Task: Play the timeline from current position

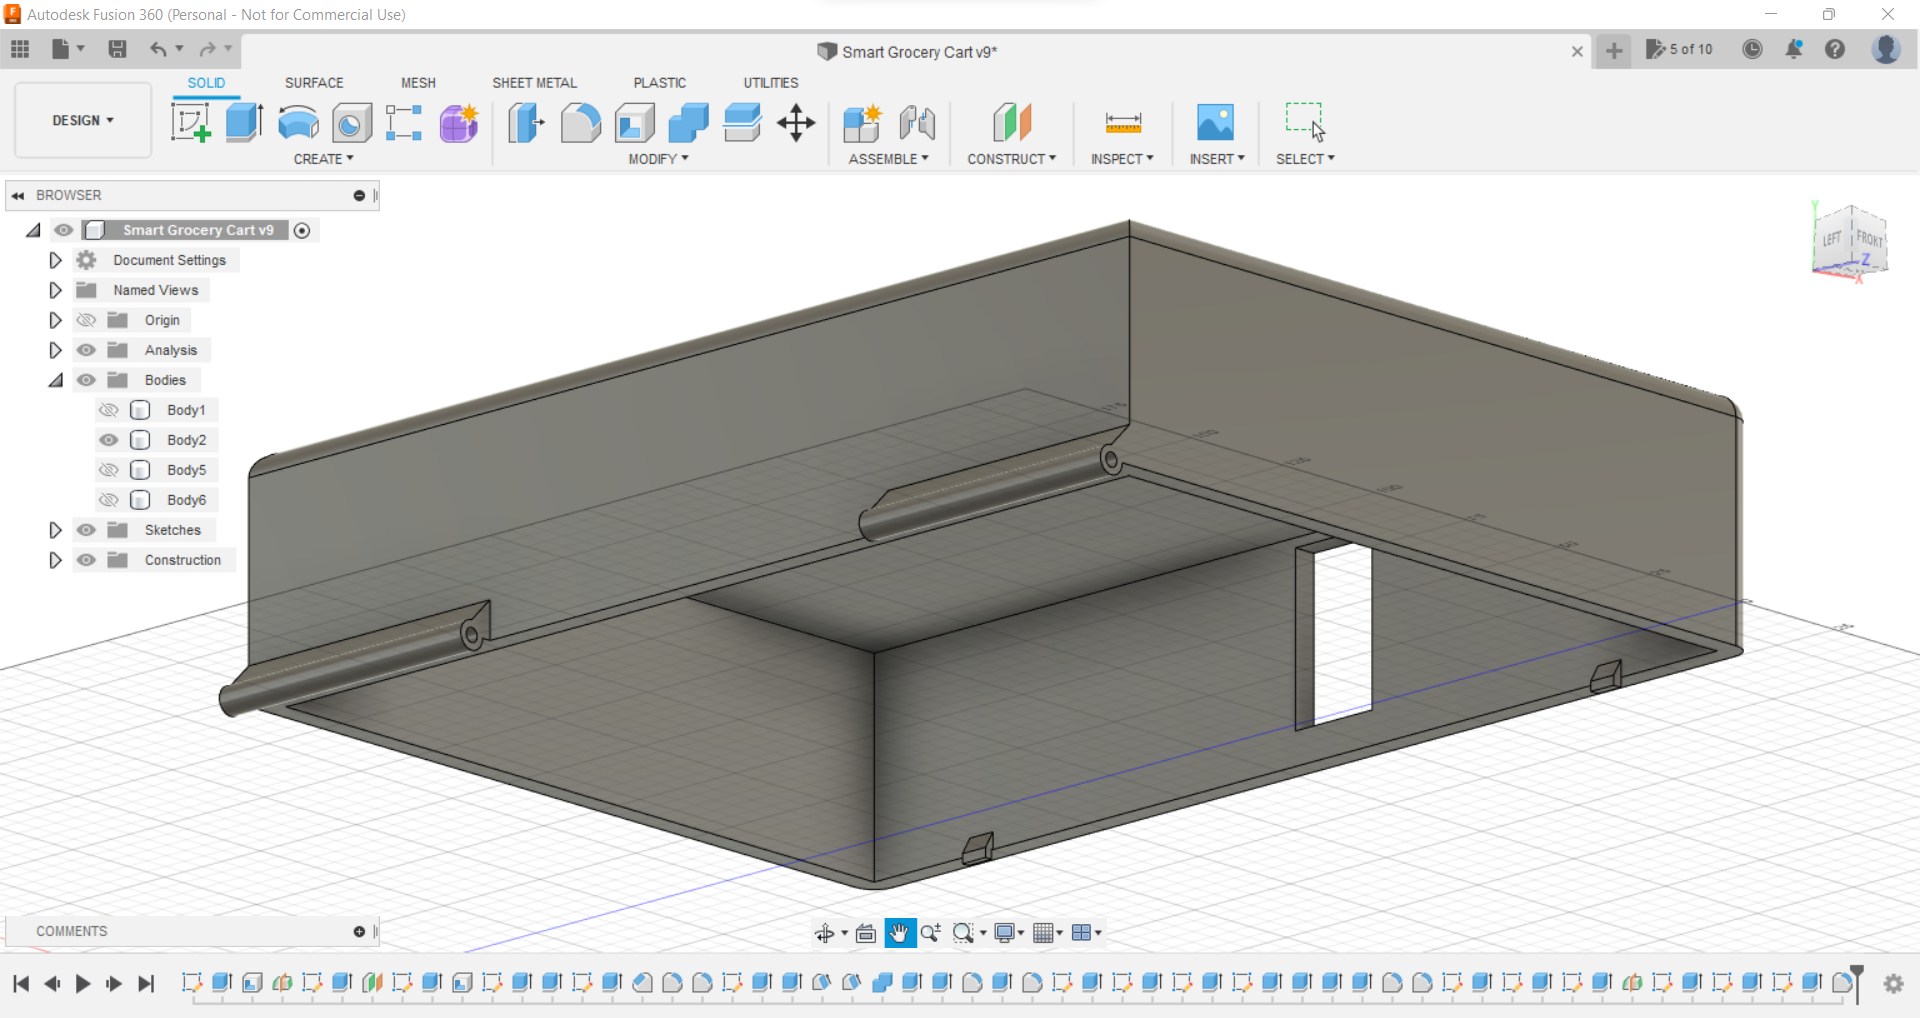Action: tap(83, 984)
